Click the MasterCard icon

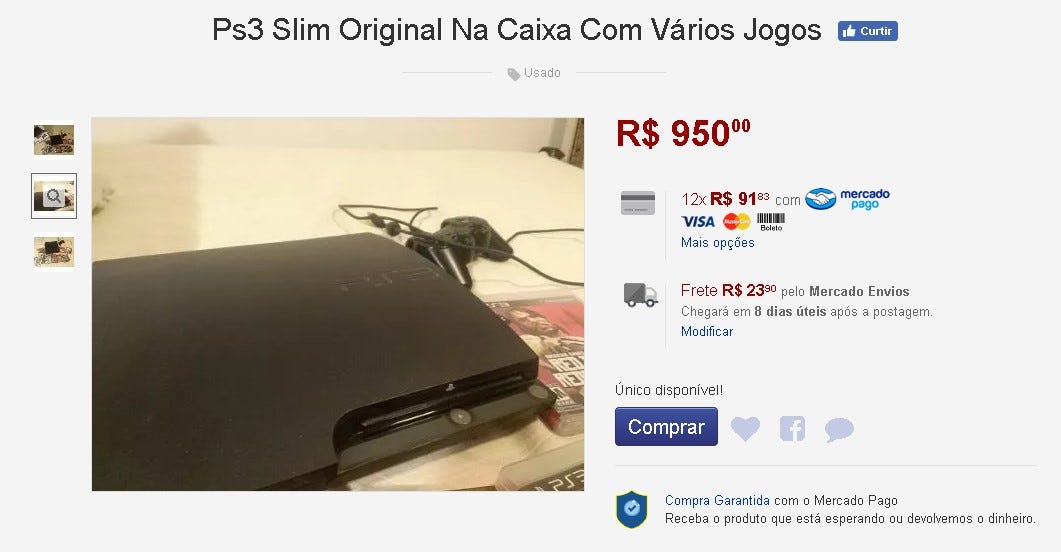(x=736, y=221)
